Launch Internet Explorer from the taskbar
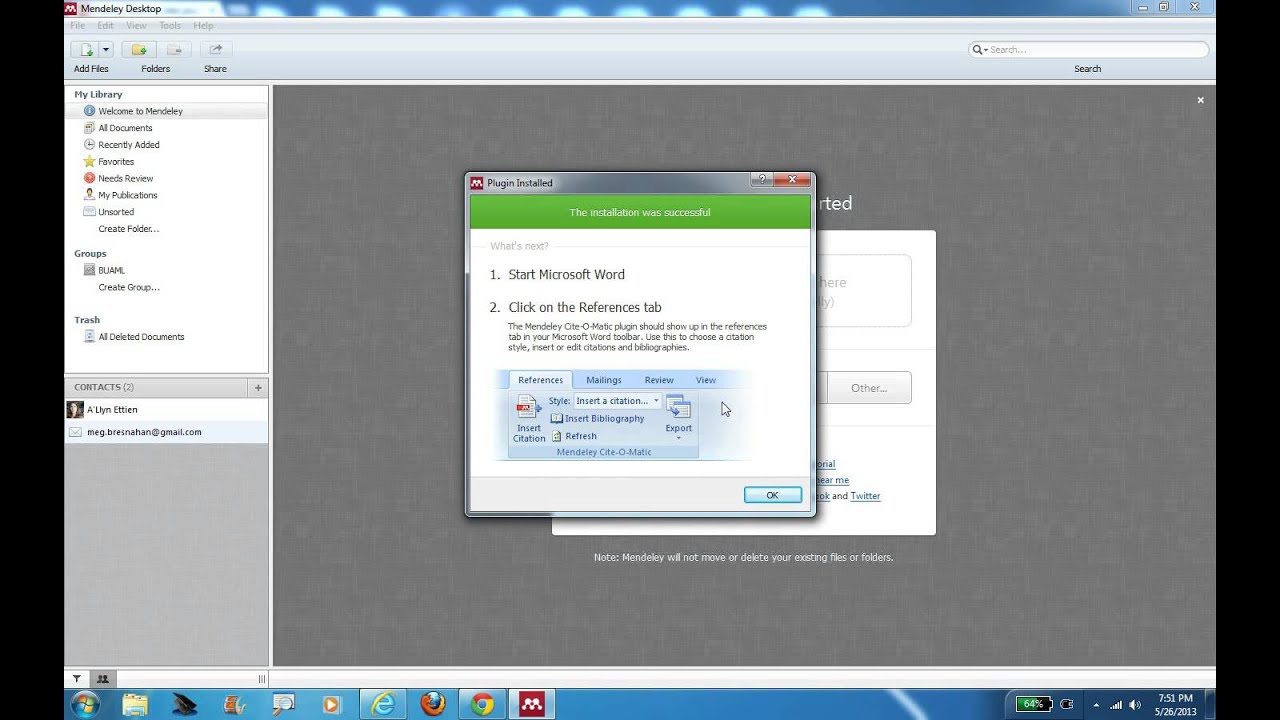Viewport: 1280px width, 720px height. click(383, 704)
